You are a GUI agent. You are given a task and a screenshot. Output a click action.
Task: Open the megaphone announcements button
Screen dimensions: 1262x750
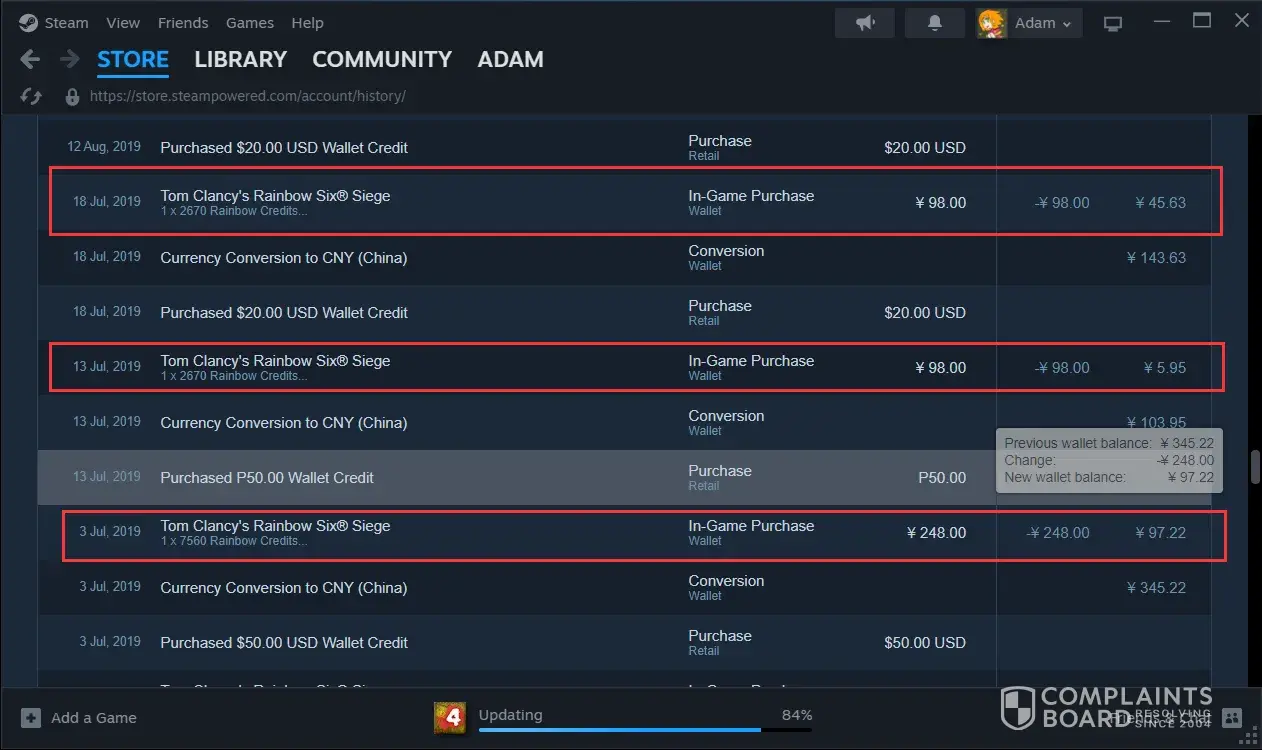pyautogui.click(x=865, y=23)
